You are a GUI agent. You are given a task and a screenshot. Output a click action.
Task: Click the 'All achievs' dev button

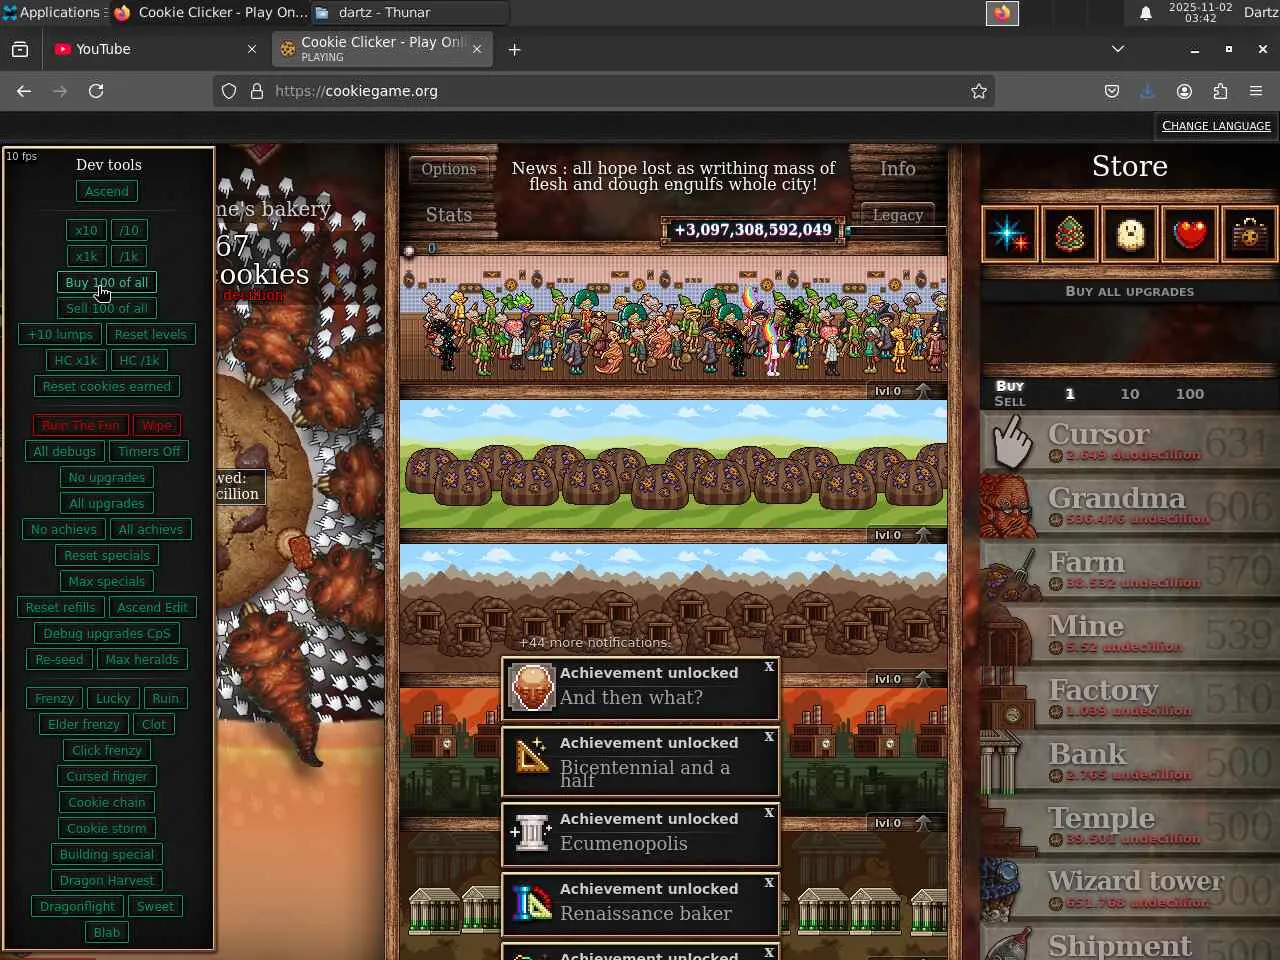pyautogui.click(x=150, y=529)
